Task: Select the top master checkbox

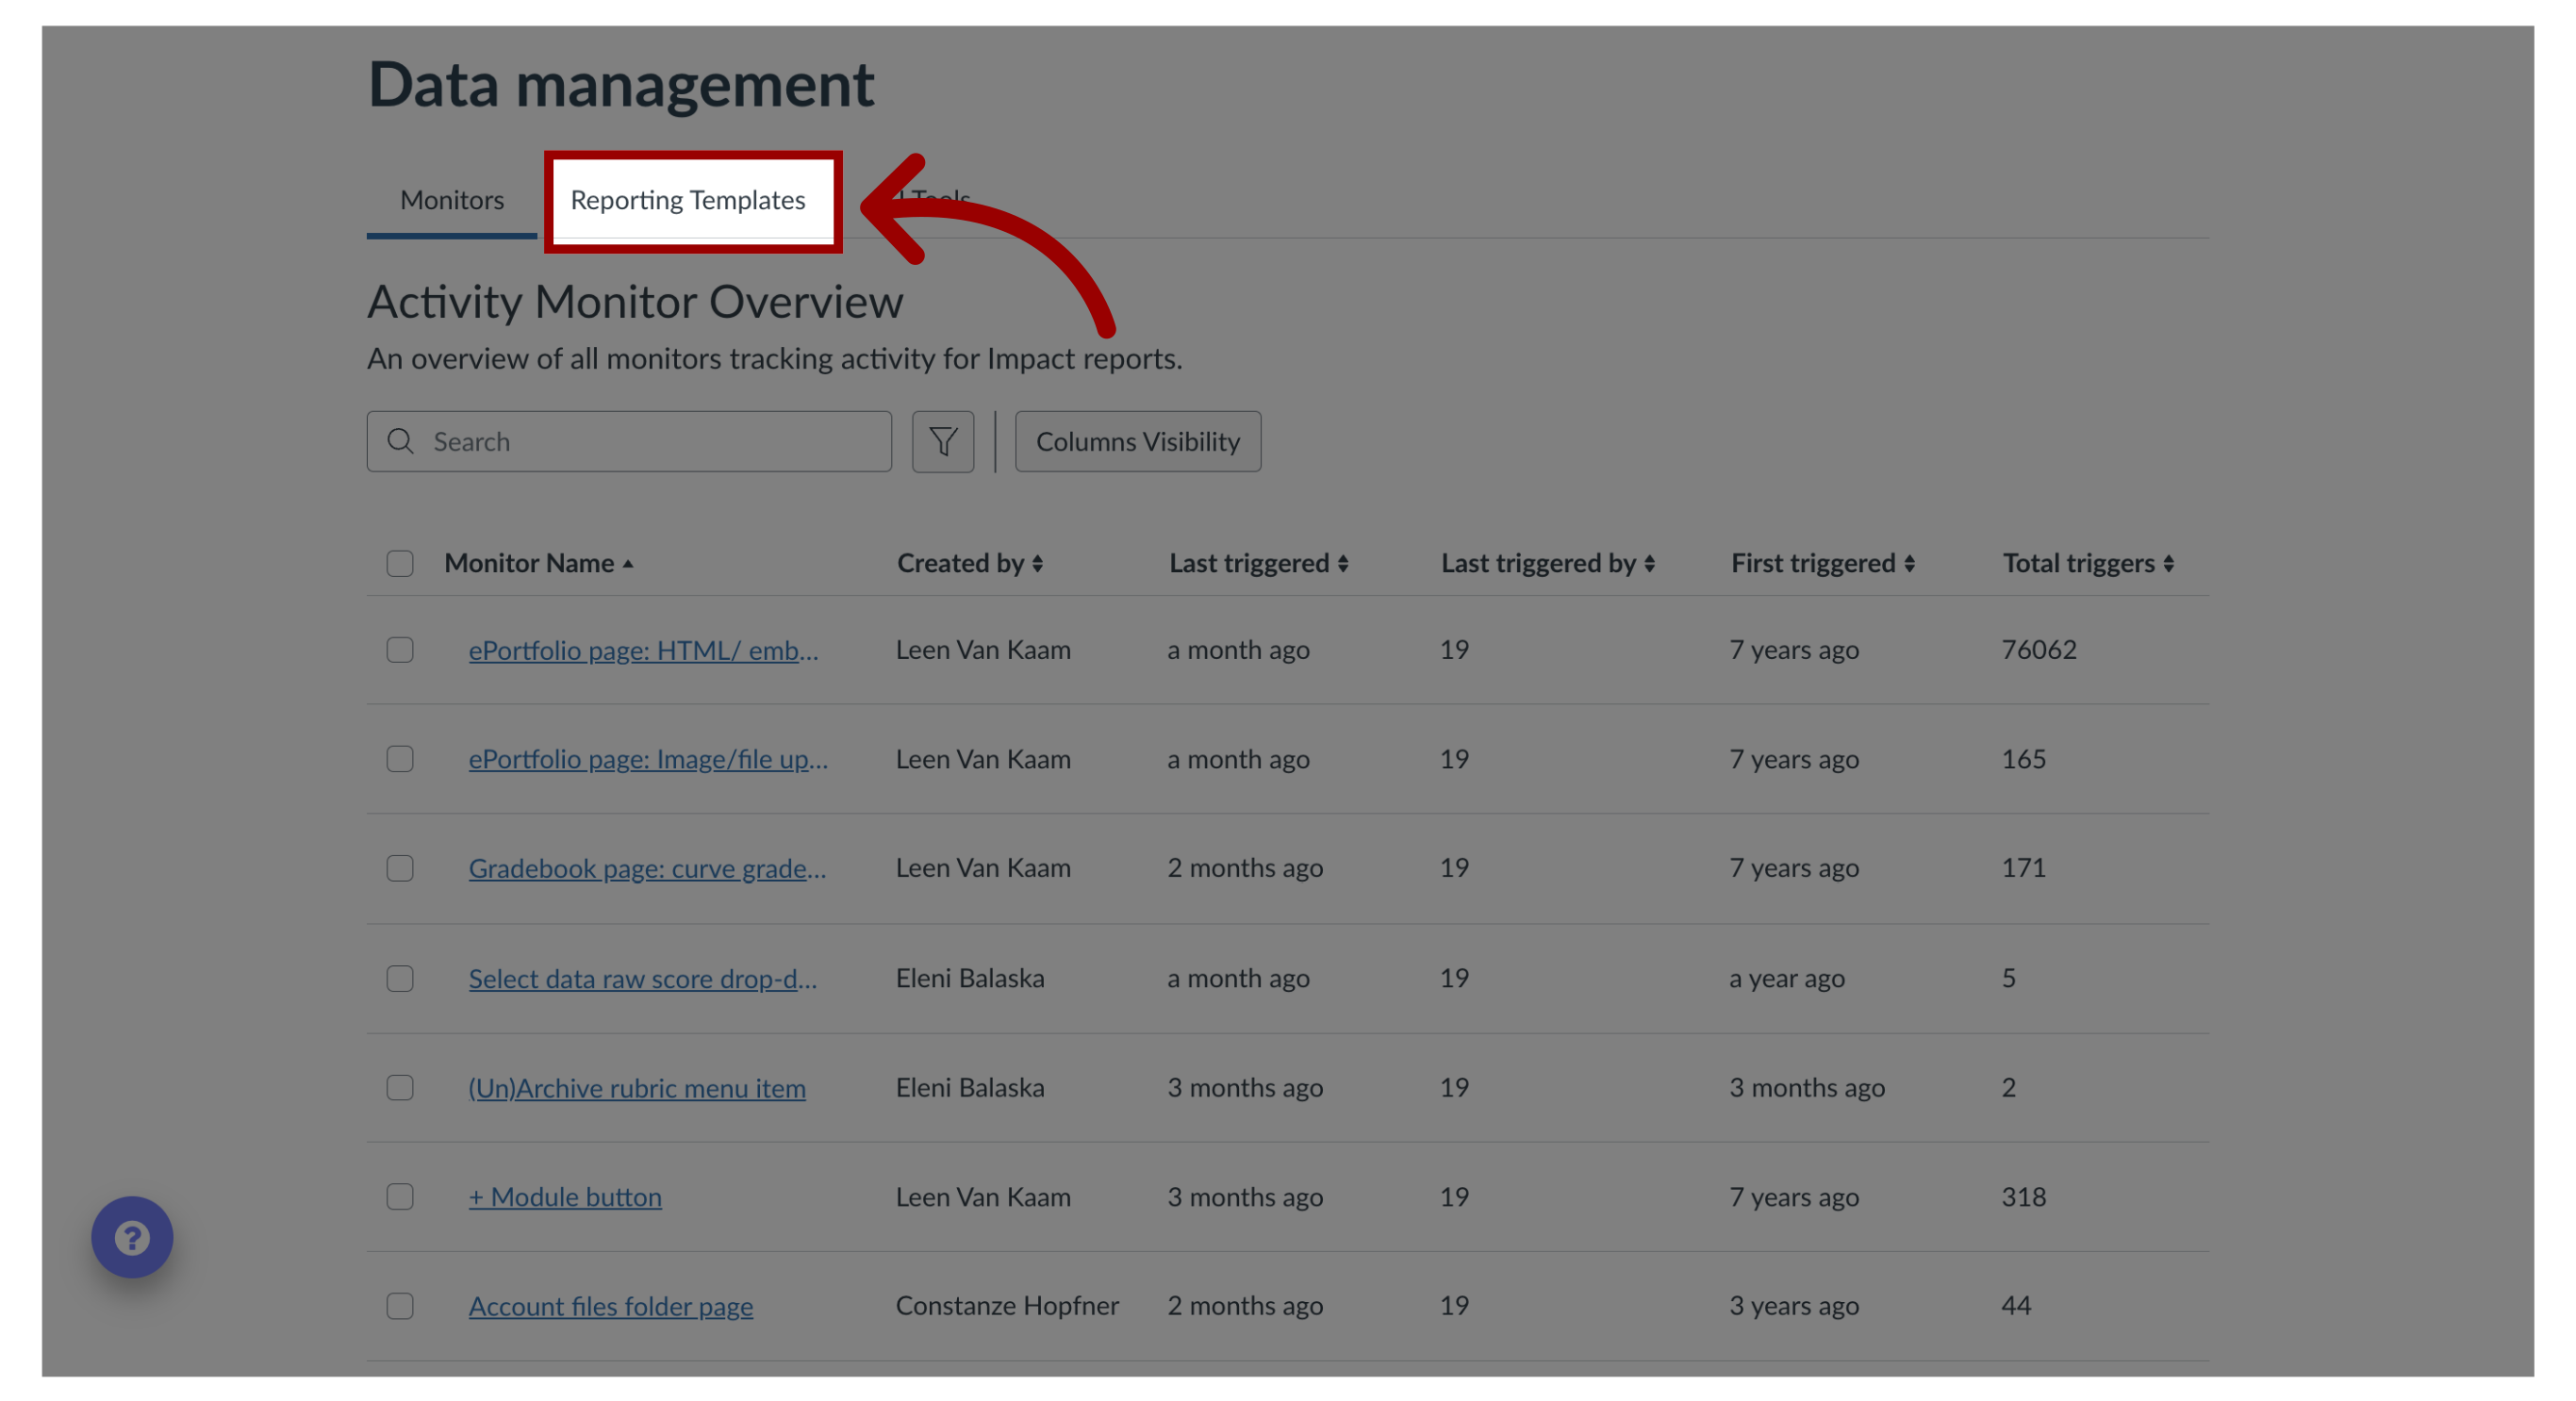Action: 401,563
